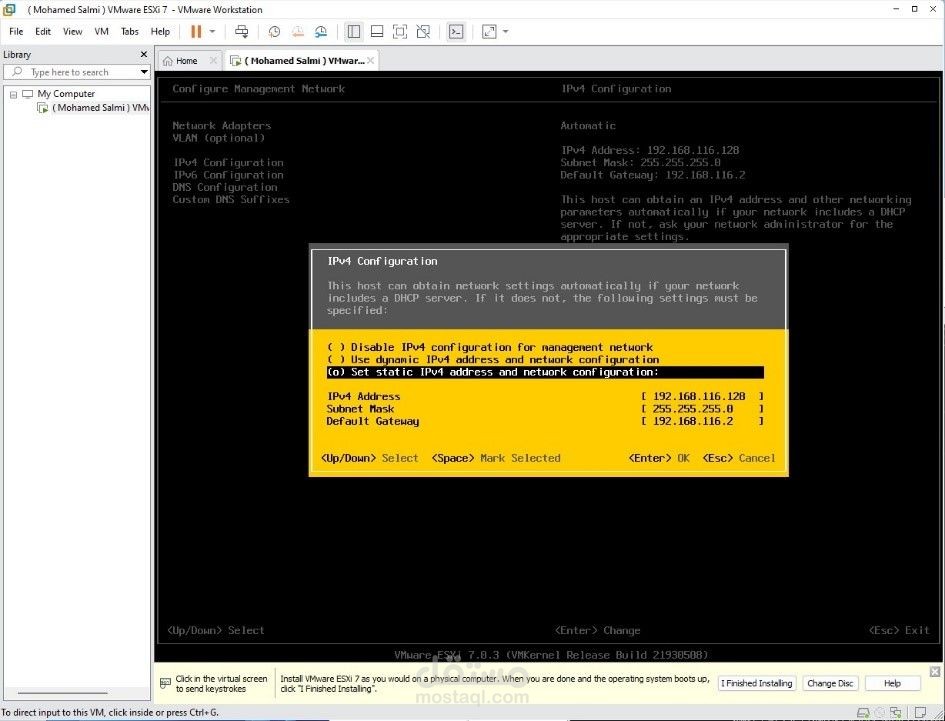Click IPv4 Configuration in the left ESXi menu
Image resolution: width=945 pixels, height=721 pixels.
click(228, 163)
